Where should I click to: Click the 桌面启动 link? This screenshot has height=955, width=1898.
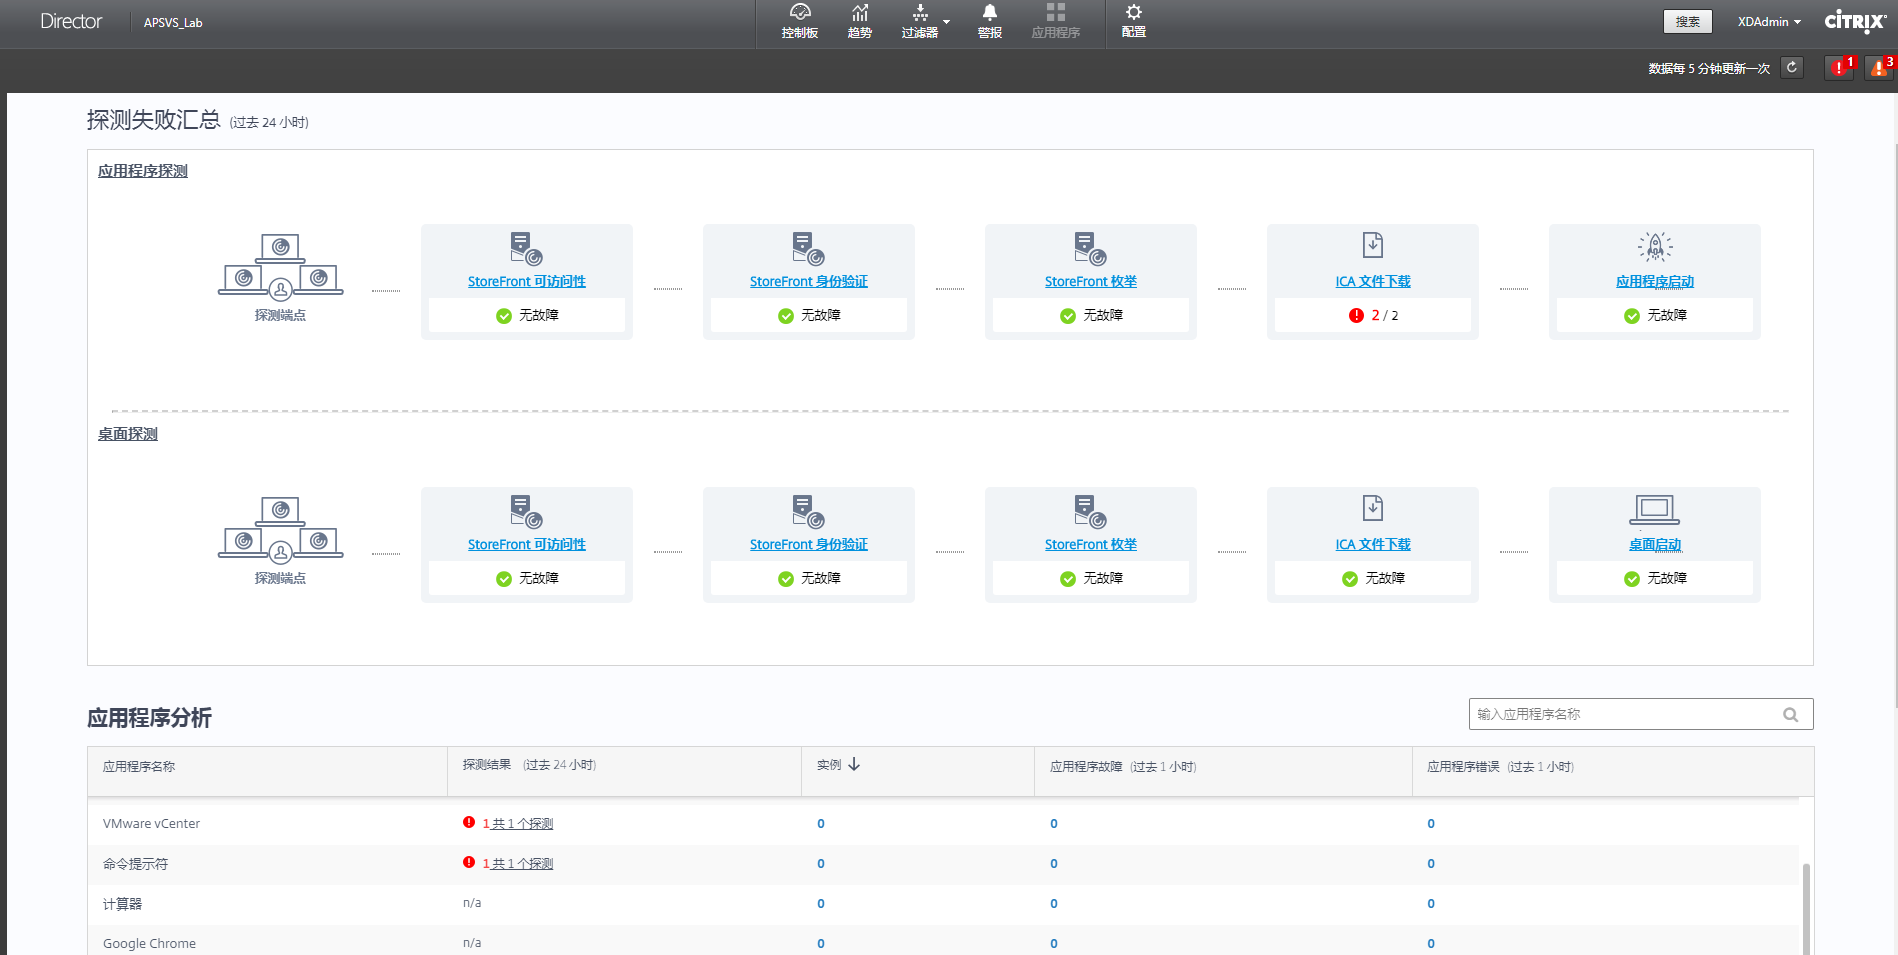click(1655, 545)
